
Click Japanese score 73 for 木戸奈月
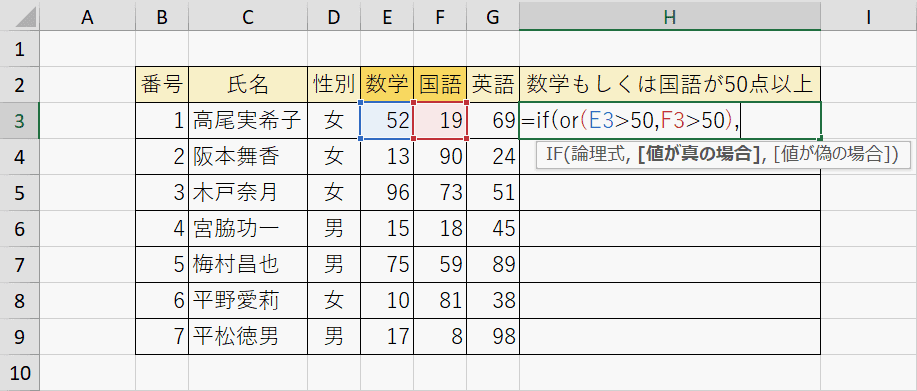pos(440,192)
